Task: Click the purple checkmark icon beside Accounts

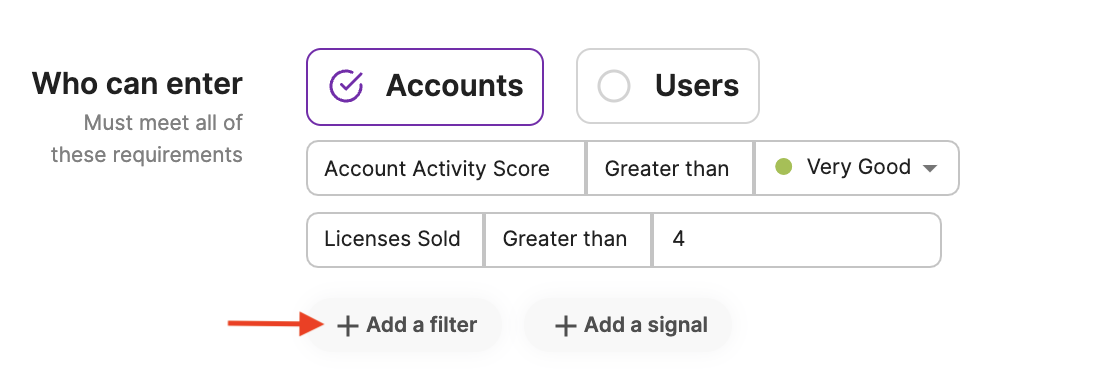Action: coord(346,86)
